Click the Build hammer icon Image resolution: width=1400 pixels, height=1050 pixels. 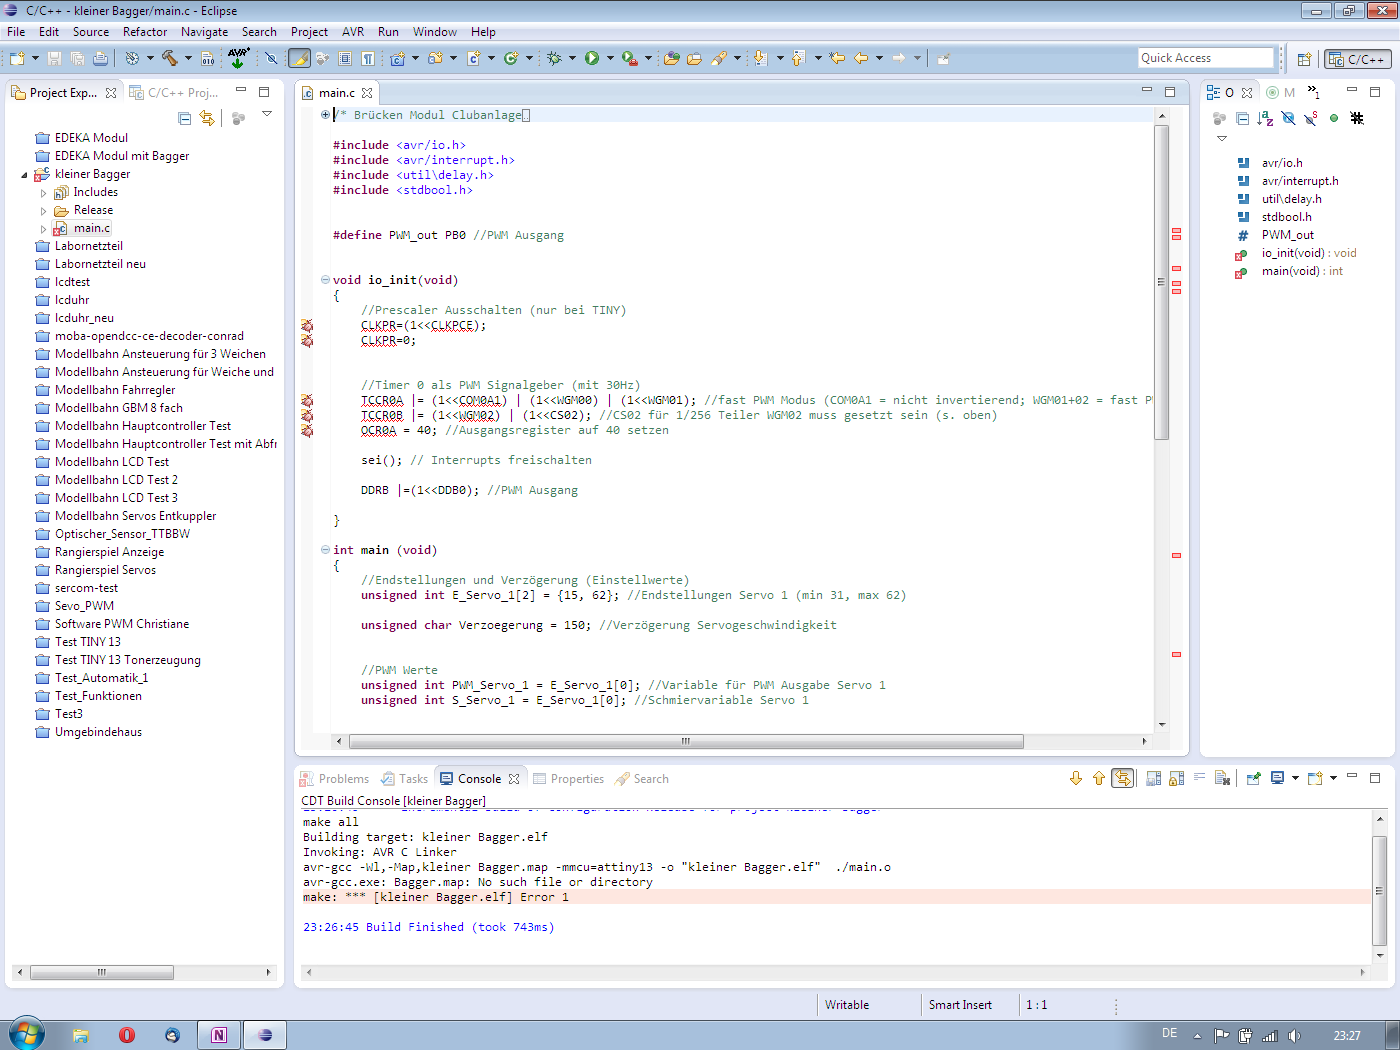click(x=169, y=58)
